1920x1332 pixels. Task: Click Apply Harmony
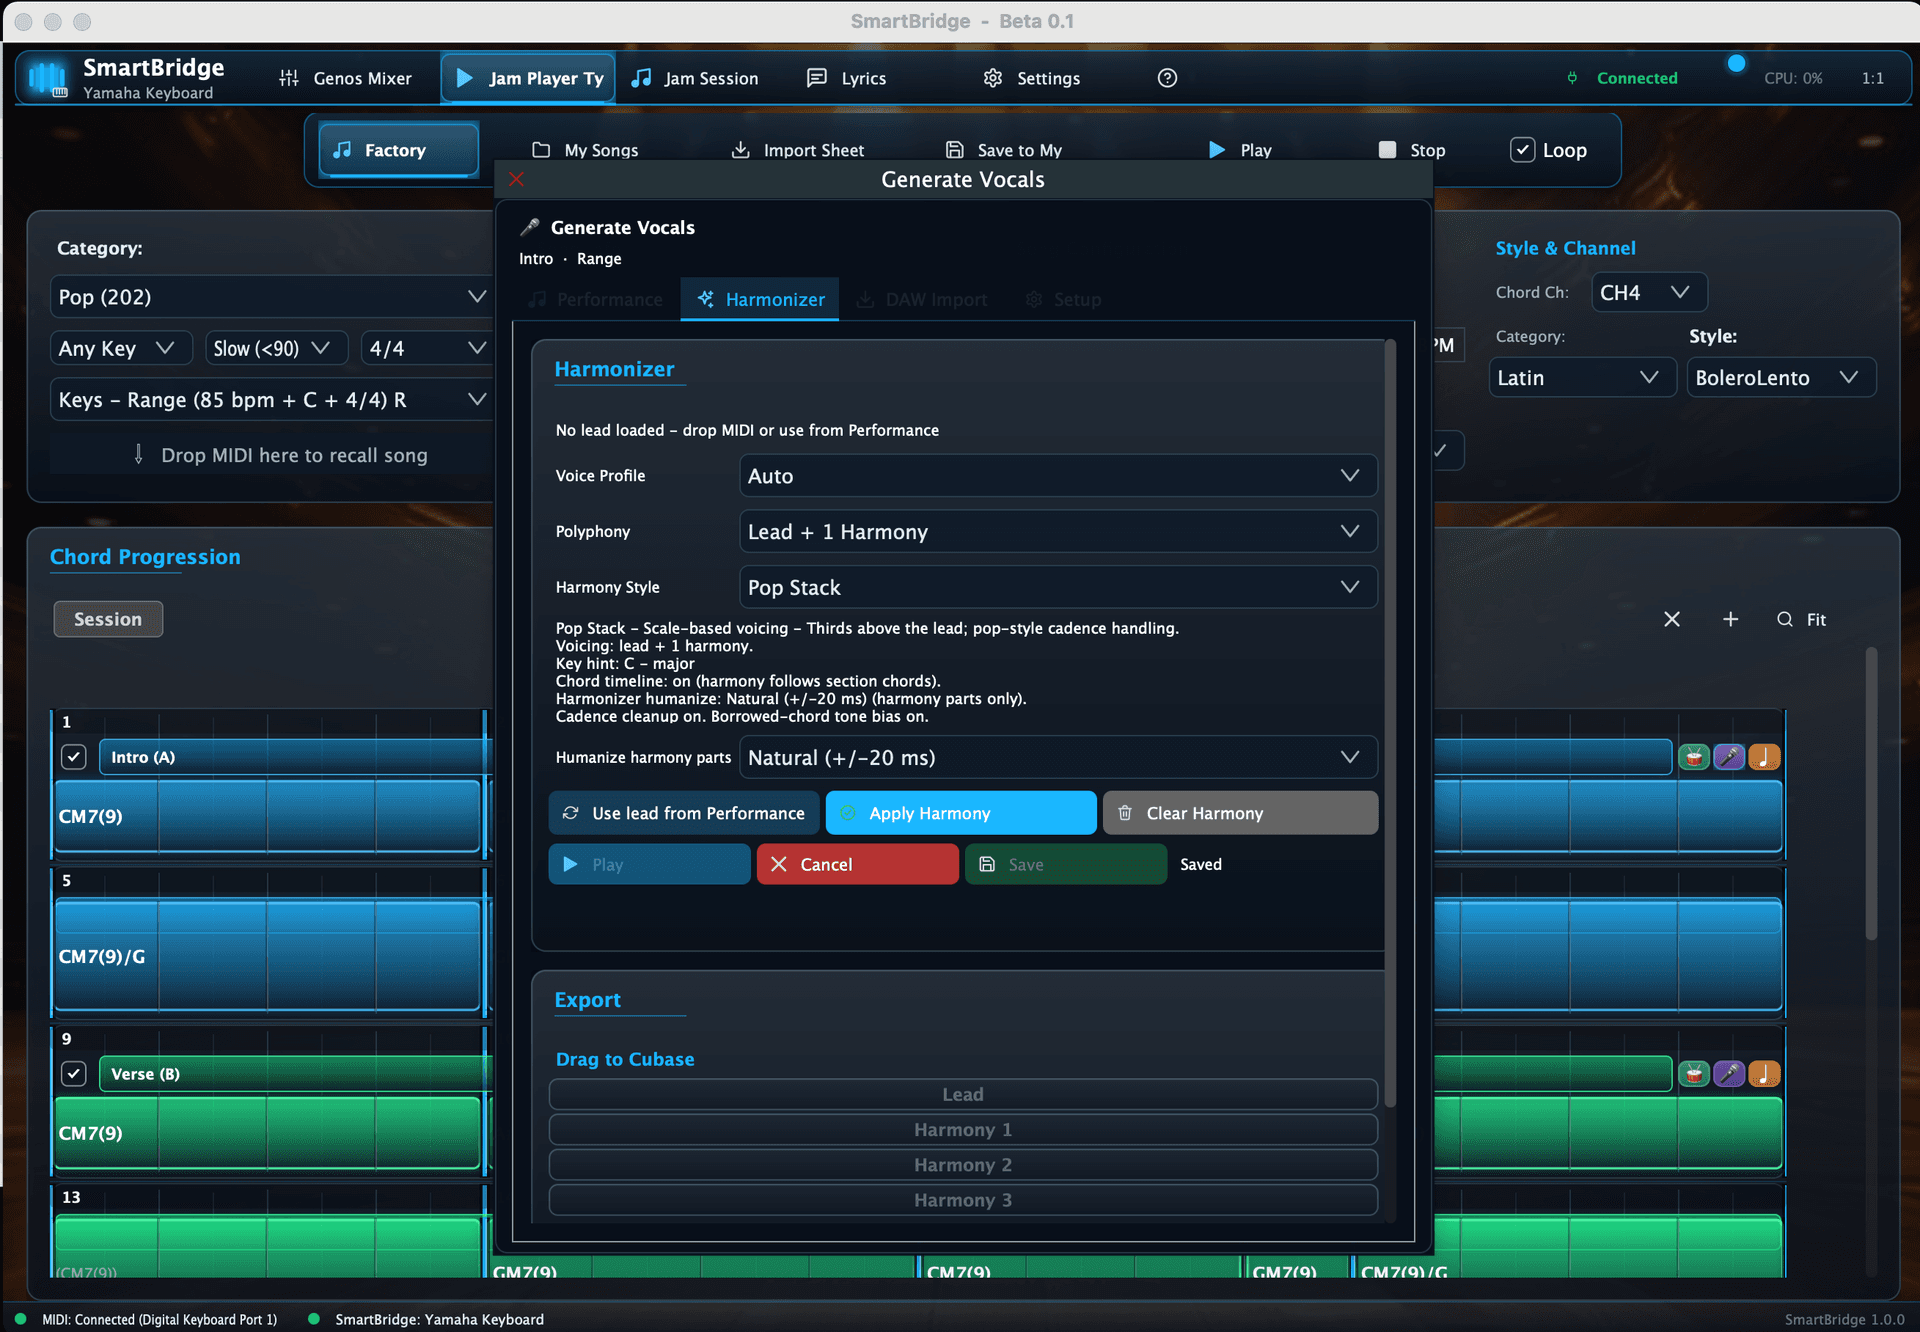click(x=961, y=813)
